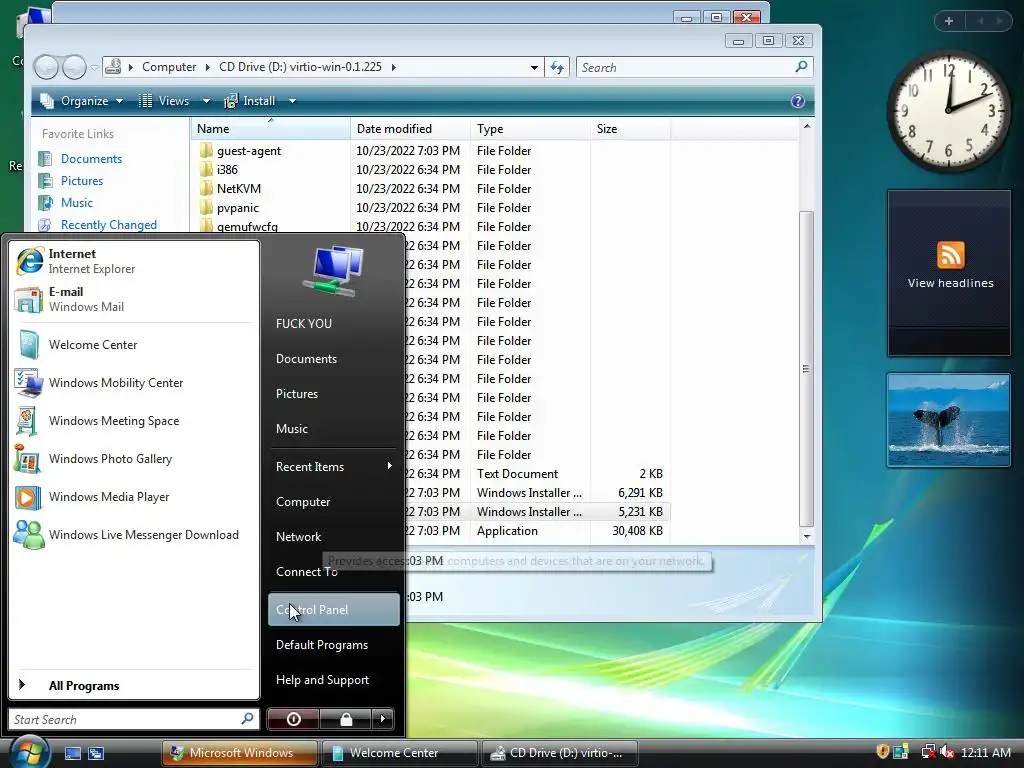Click the sidebar add gadget plus button
The width and height of the screenshot is (1024, 768).
(949, 21)
